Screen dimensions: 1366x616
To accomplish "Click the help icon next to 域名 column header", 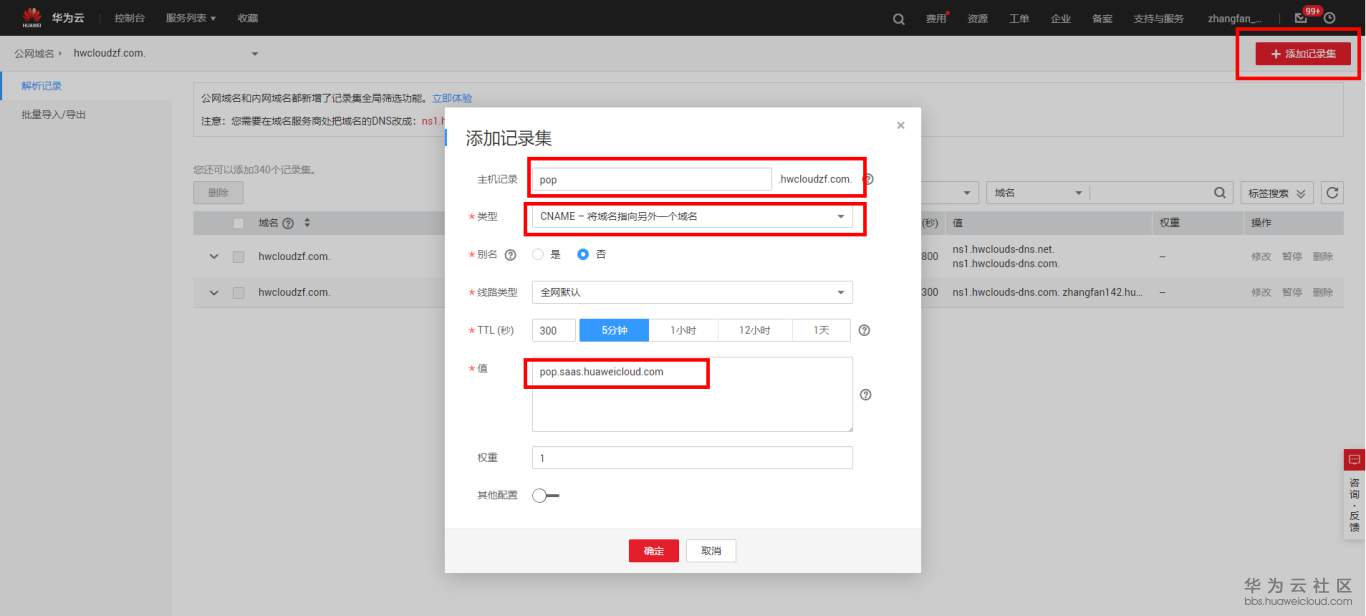I will point(288,223).
